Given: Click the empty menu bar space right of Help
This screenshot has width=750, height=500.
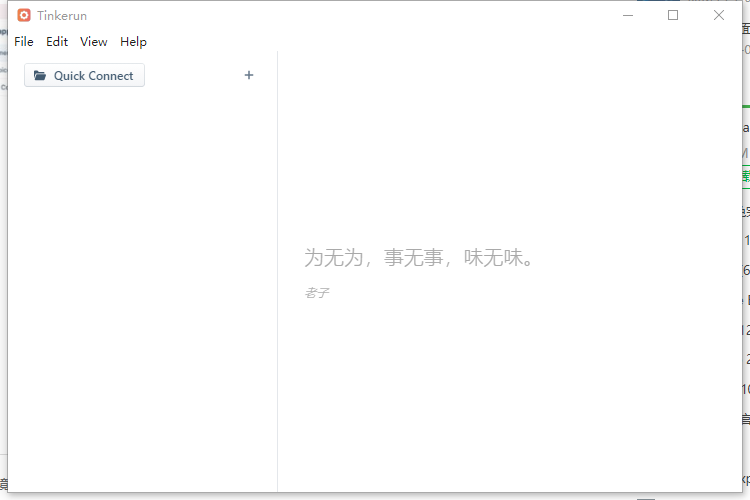Looking at the screenshot, I should pos(400,42).
